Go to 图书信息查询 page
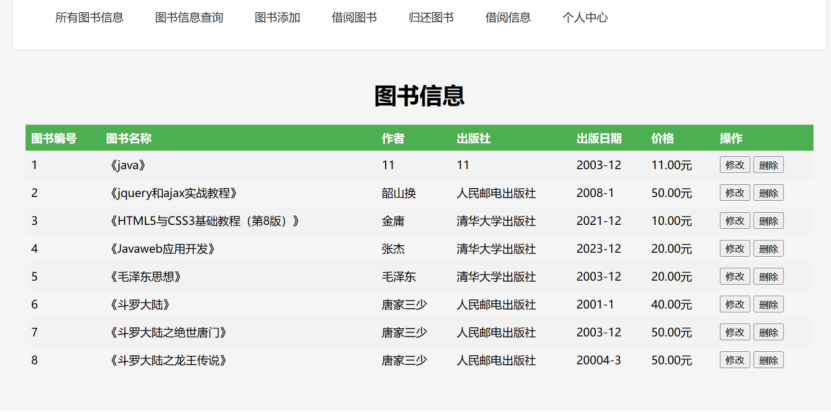Viewport: 831px width, 412px height. pos(189,17)
